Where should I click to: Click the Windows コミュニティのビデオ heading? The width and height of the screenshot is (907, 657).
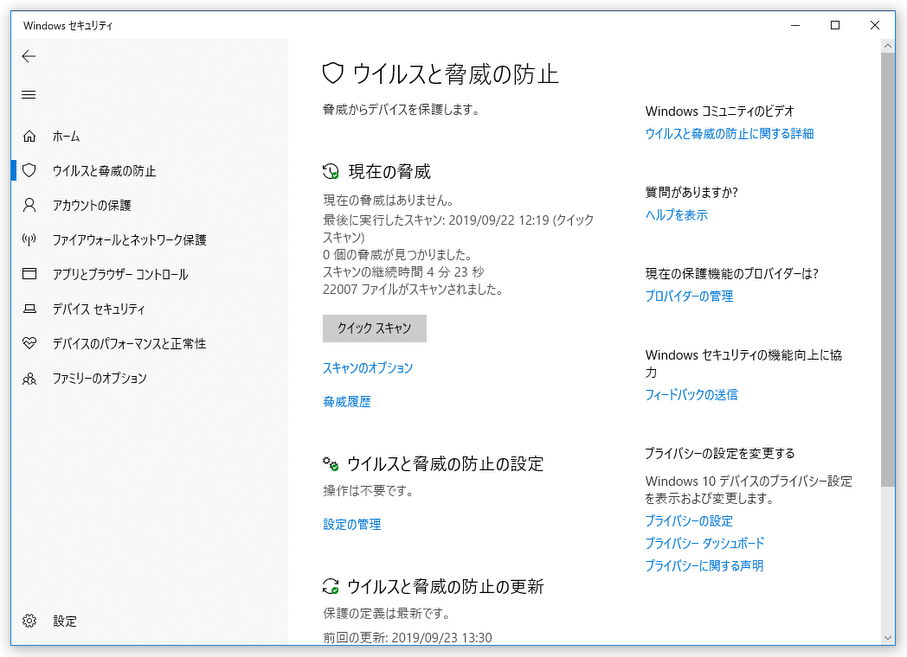tap(720, 111)
